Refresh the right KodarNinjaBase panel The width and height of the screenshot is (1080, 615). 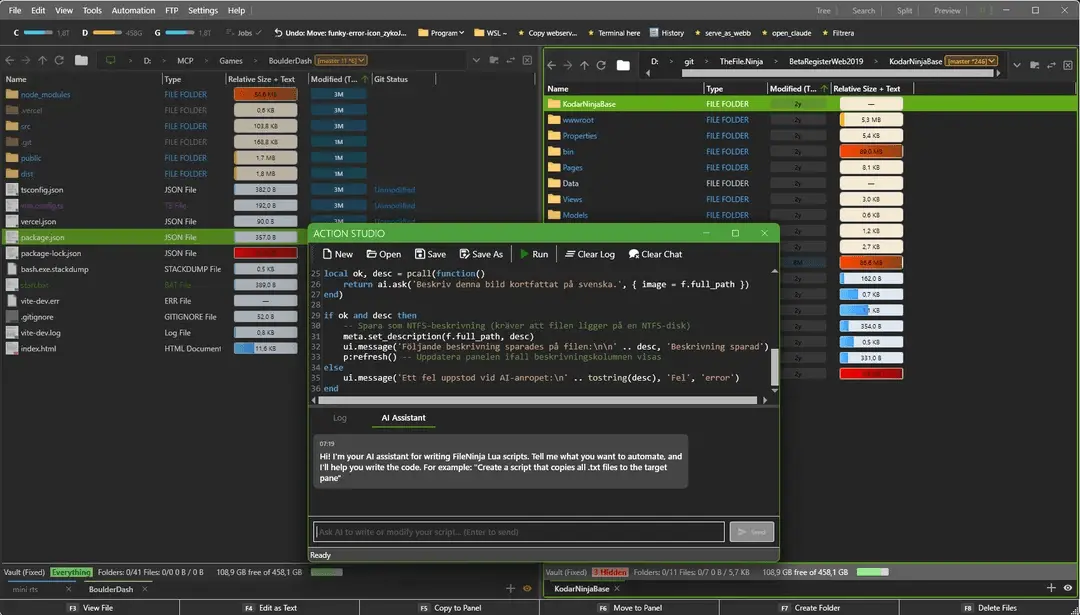601,65
